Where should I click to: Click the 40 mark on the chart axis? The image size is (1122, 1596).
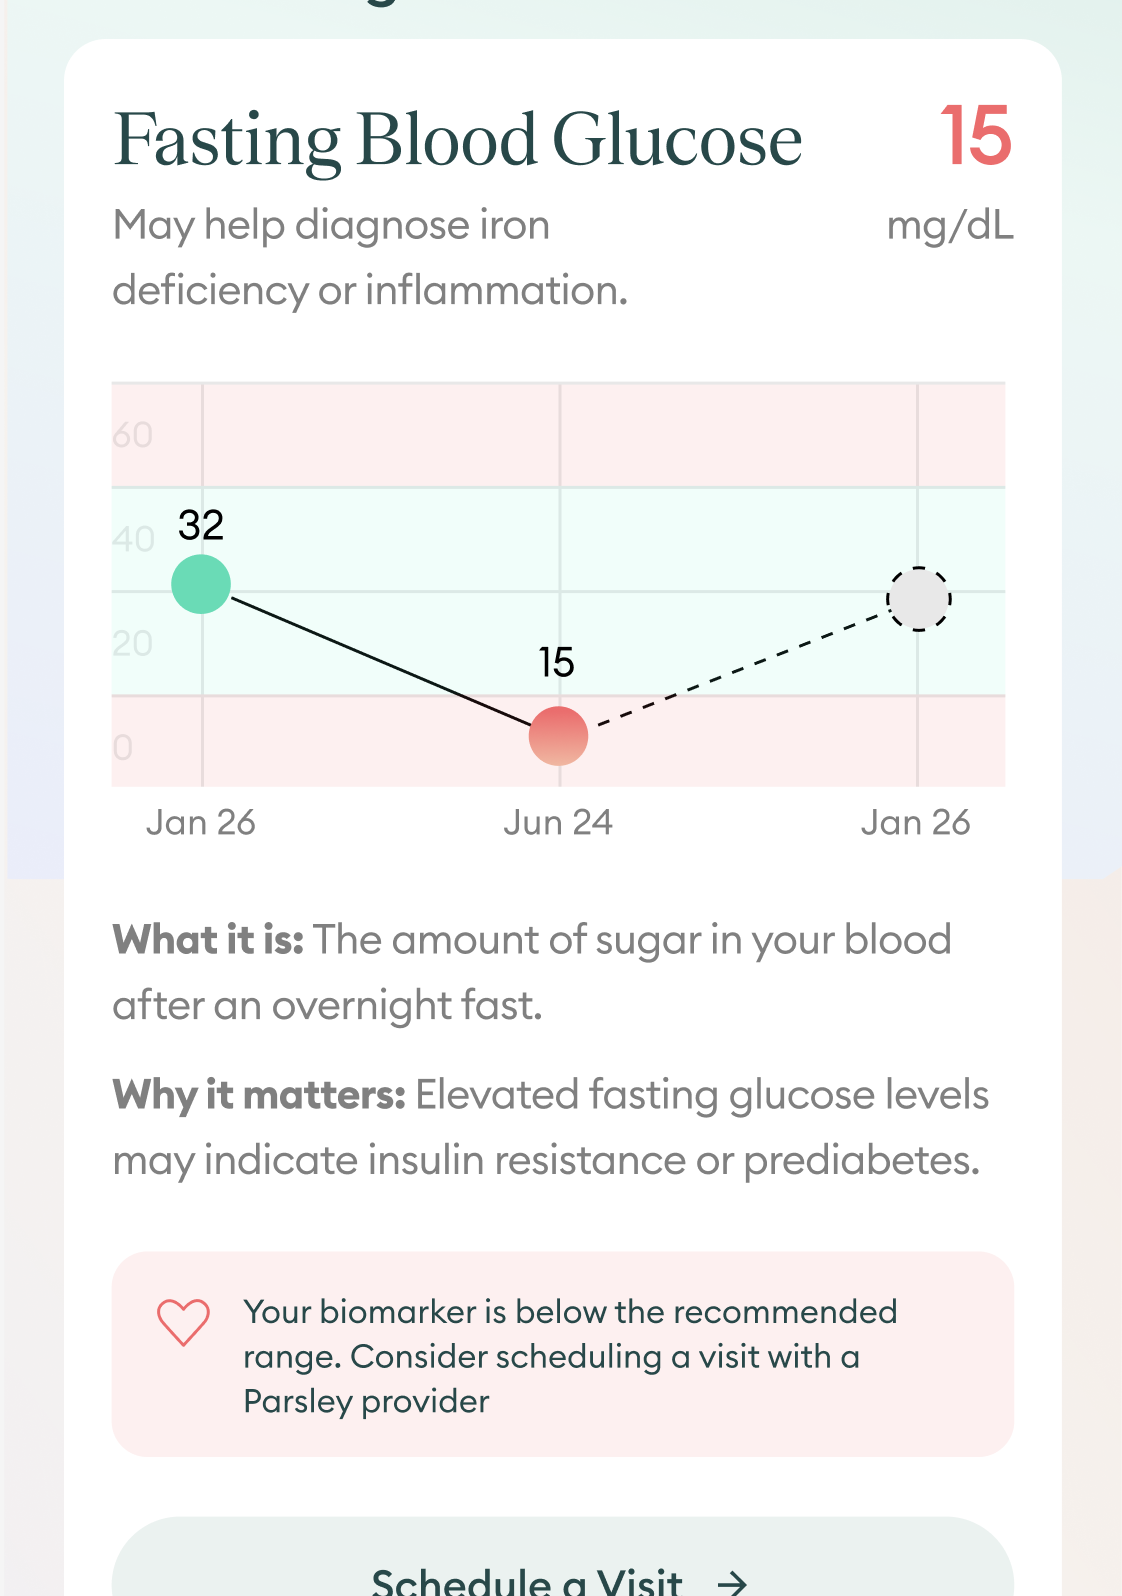pos(133,539)
